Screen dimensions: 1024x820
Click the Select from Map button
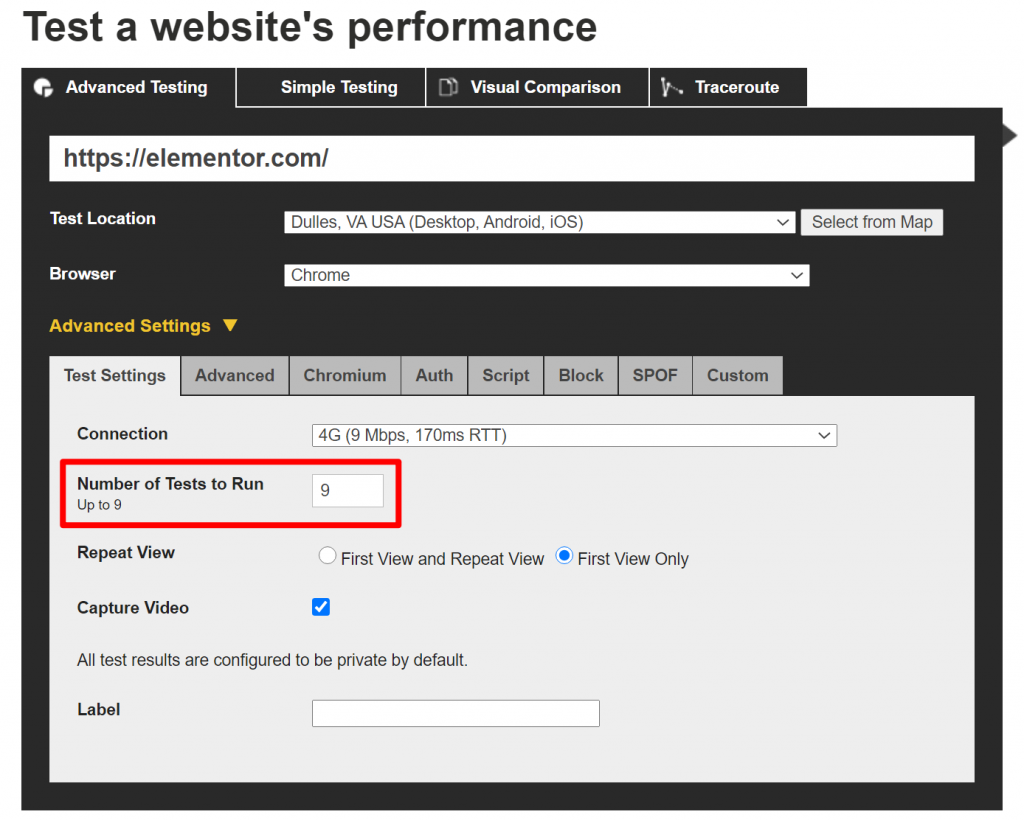click(871, 222)
